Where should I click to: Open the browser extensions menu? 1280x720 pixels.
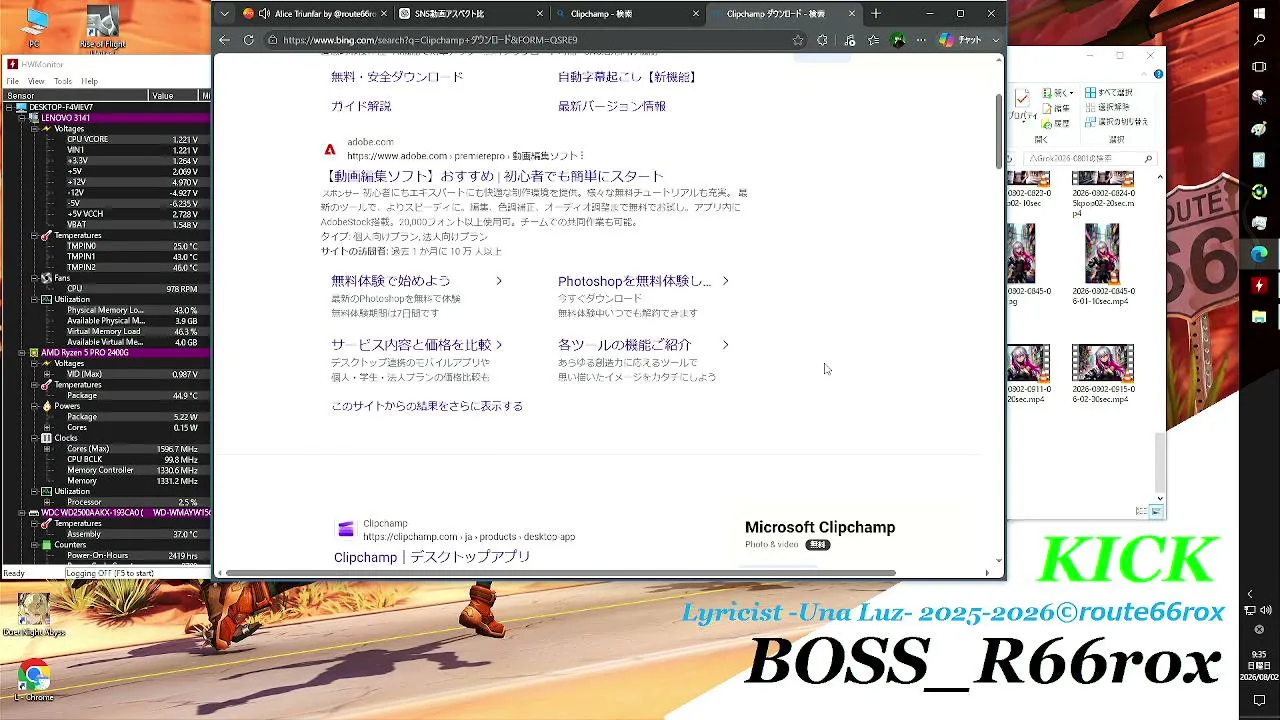[822, 40]
